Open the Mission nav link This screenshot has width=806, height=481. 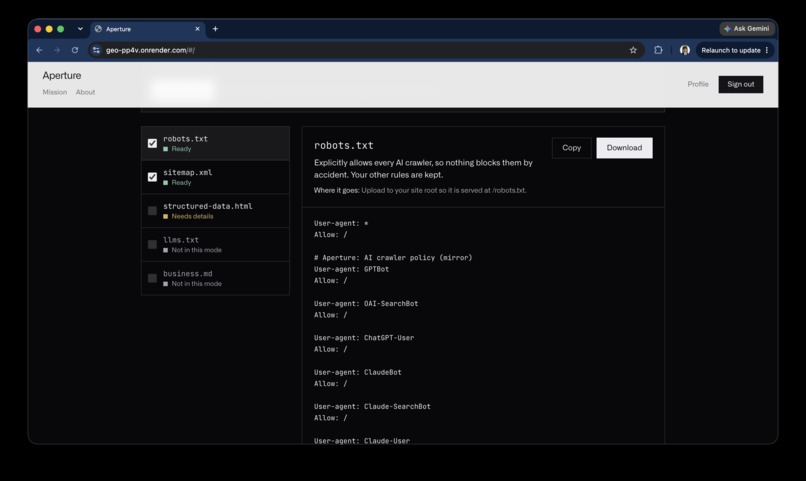coord(54,92)
